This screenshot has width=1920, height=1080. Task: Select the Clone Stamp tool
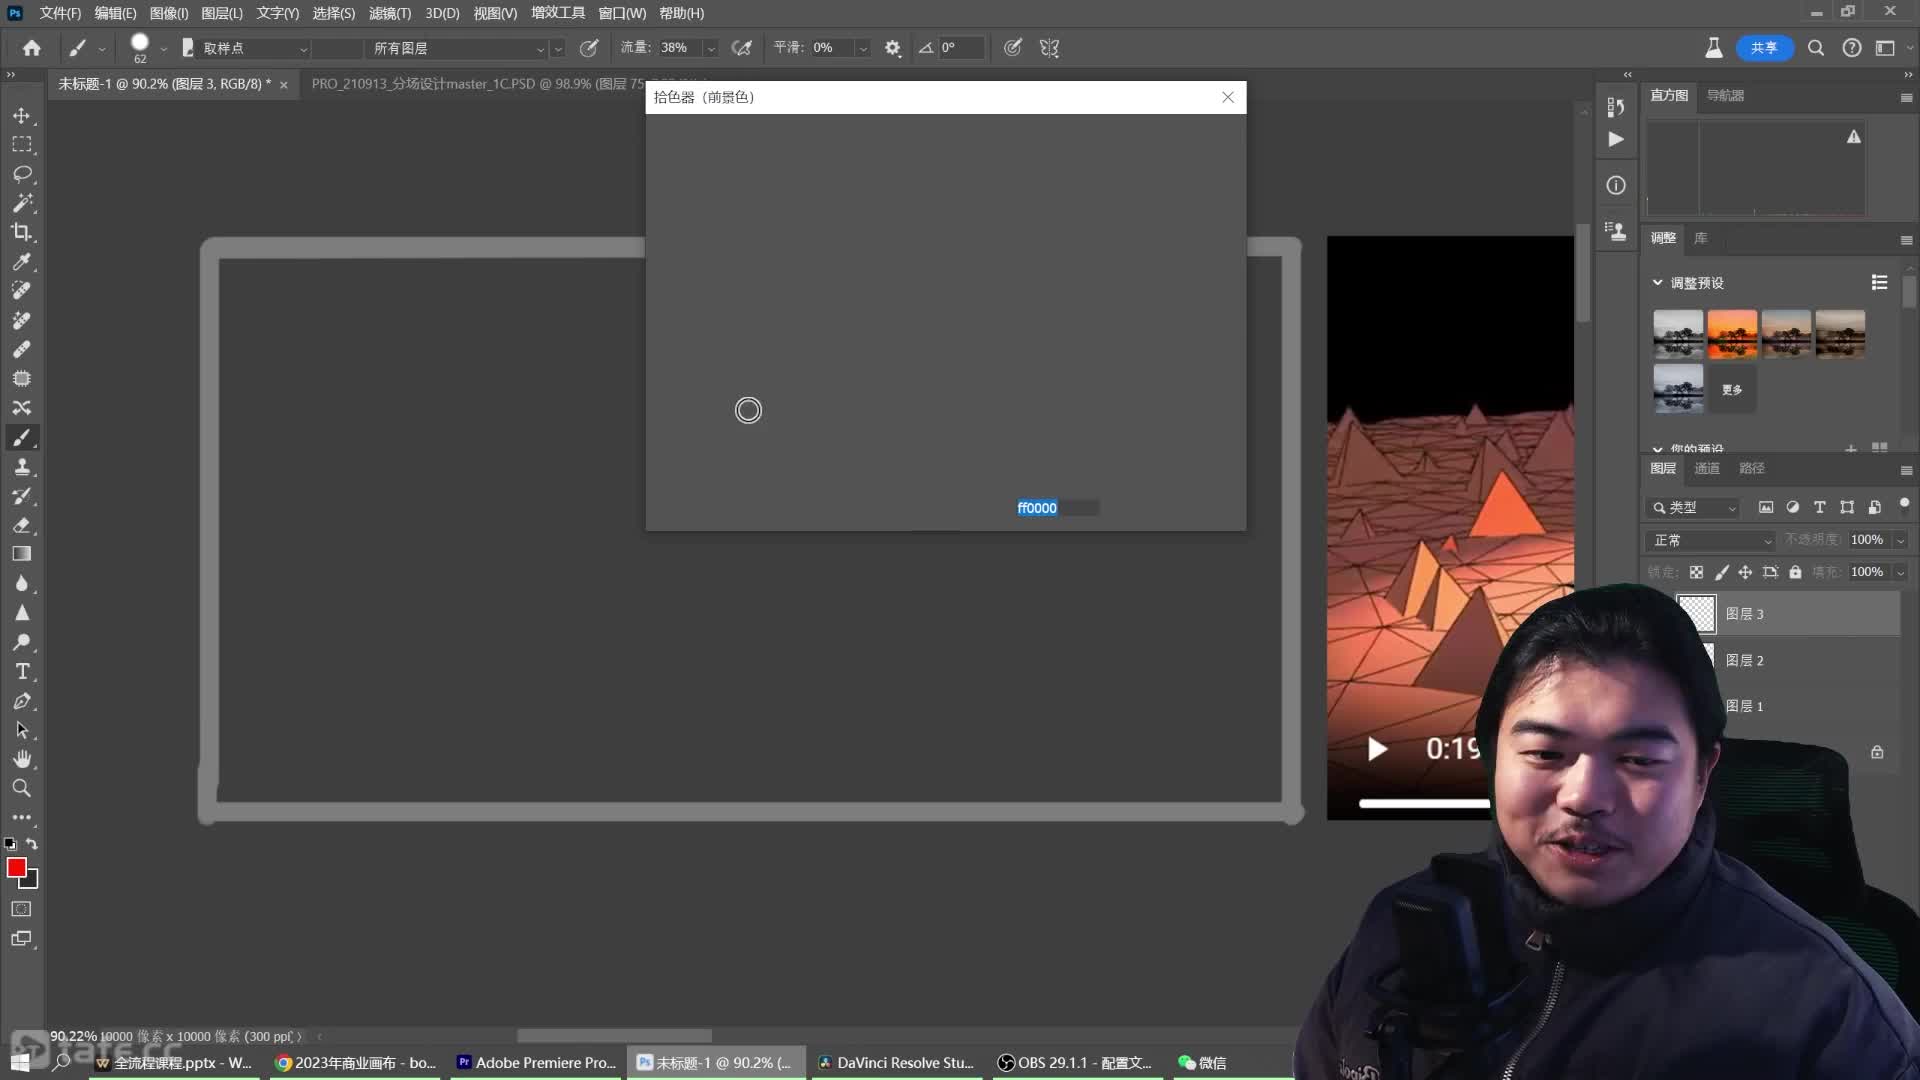[x=22, y=467]
